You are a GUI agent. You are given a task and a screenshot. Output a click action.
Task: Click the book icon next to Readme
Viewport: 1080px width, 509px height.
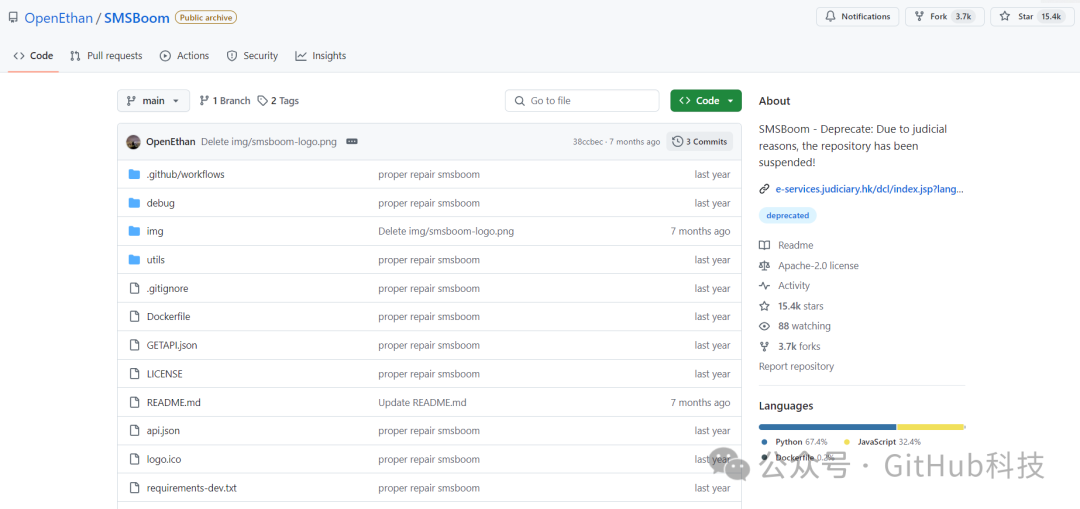pos(764,245)
